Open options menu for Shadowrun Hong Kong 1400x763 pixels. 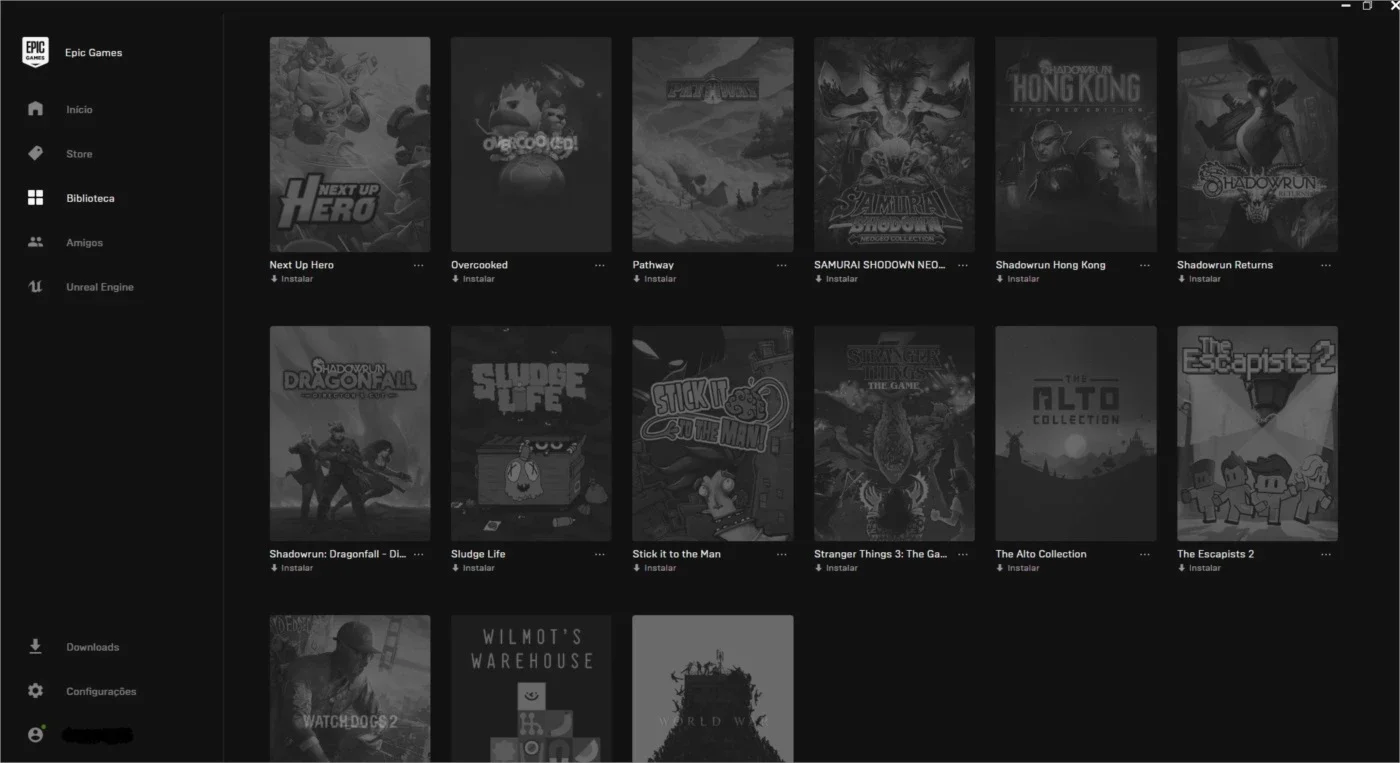[x=1144, y=265]
